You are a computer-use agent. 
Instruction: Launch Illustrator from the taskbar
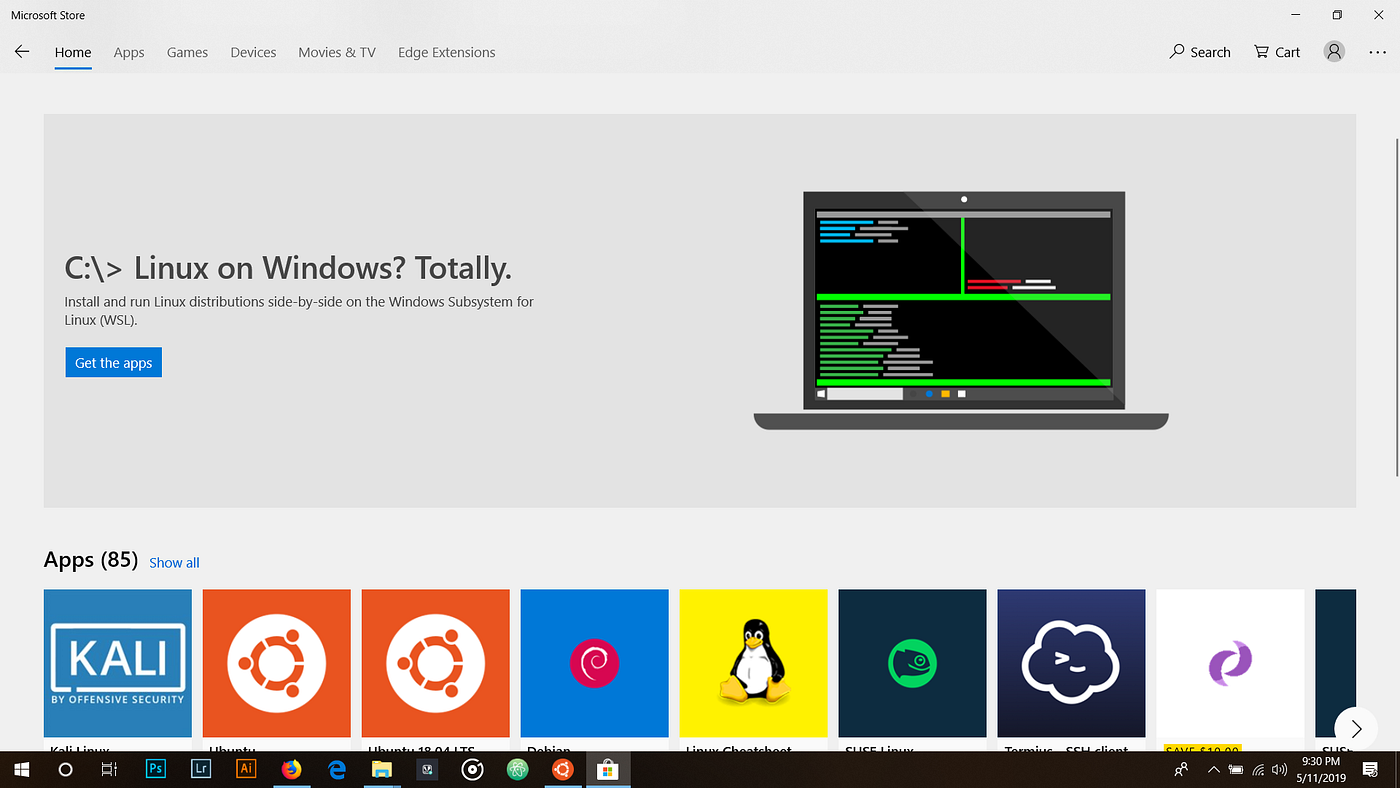[x=246, y=769]
